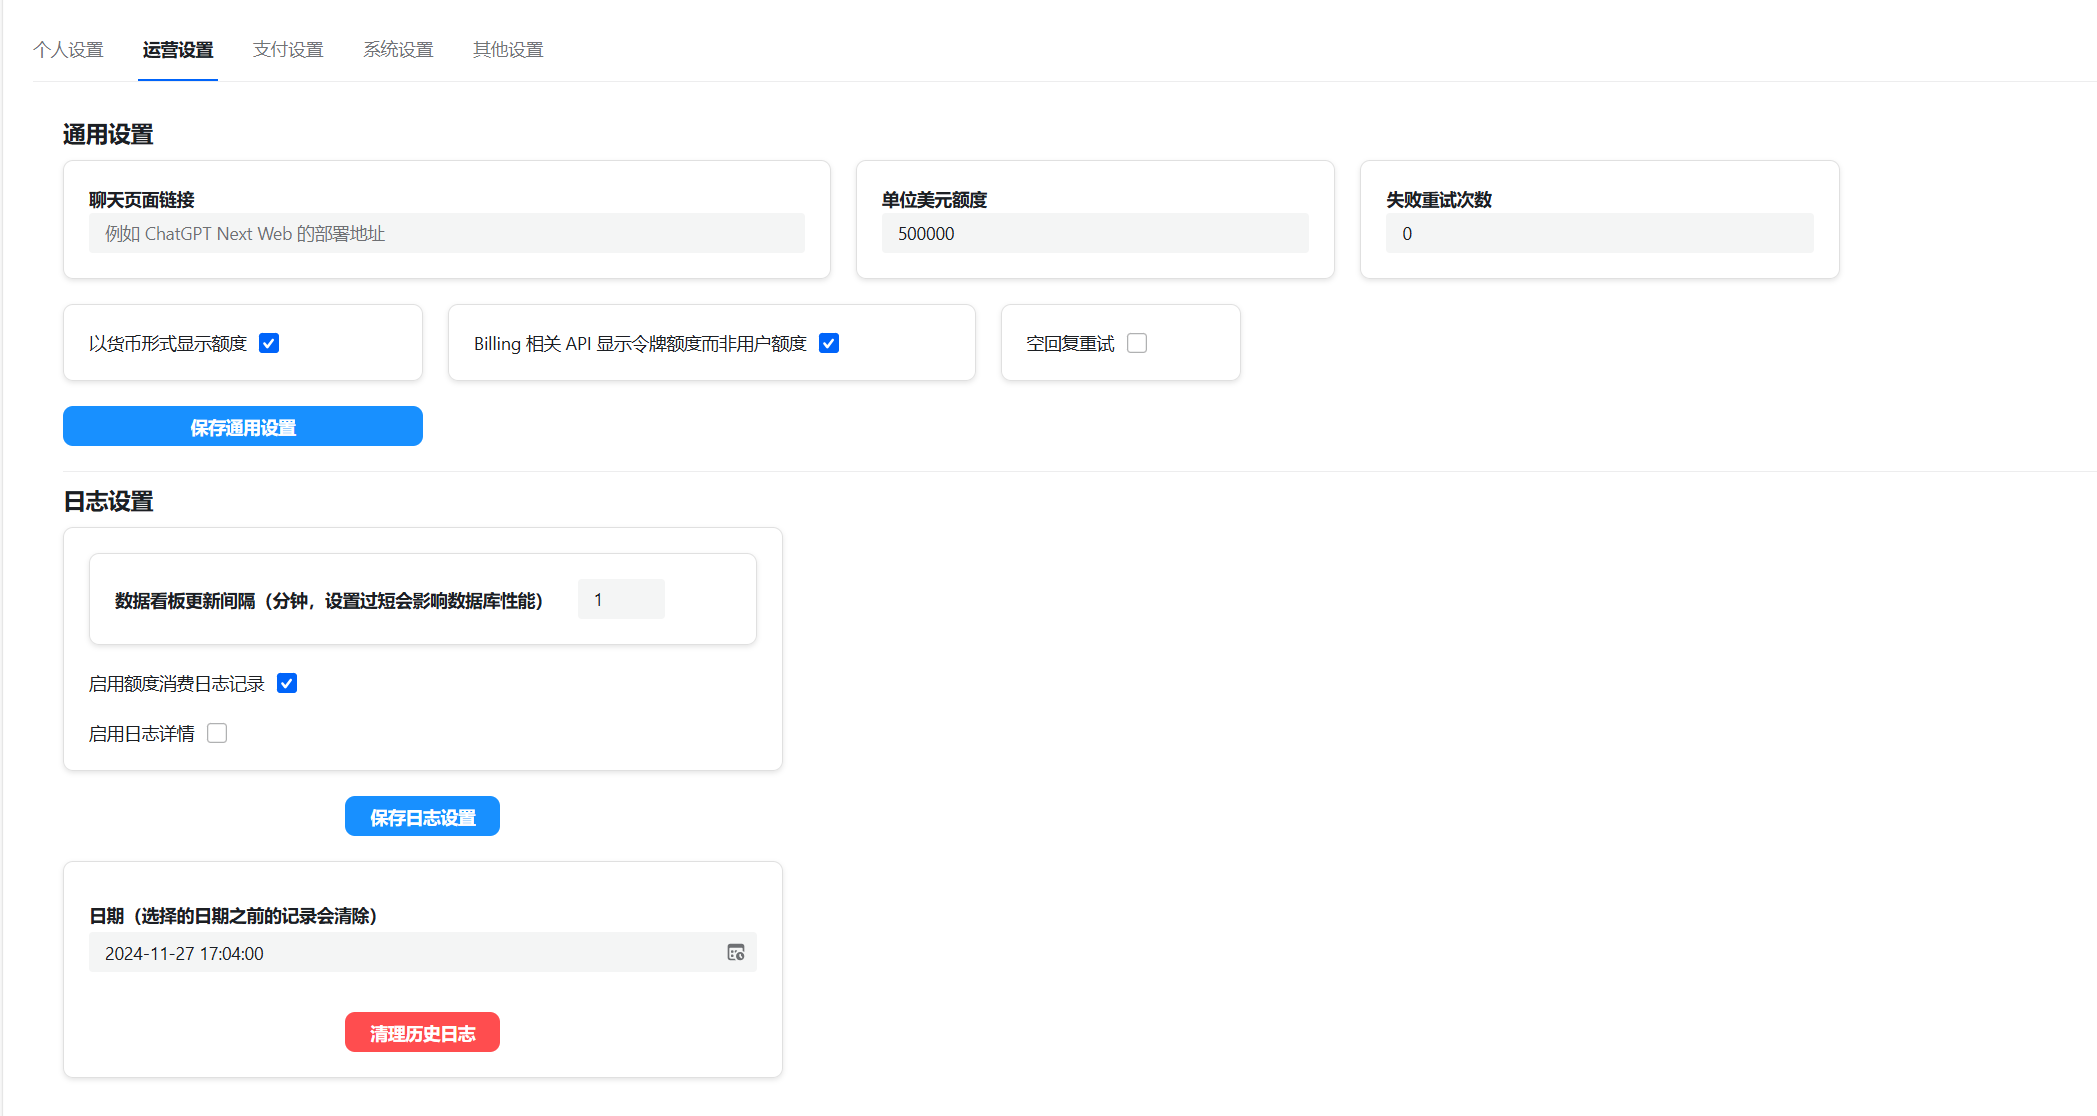This screenshot has height=1116, width=2097.
Task: Click the 保存通用设置 button
Action: tap(243, 427)
